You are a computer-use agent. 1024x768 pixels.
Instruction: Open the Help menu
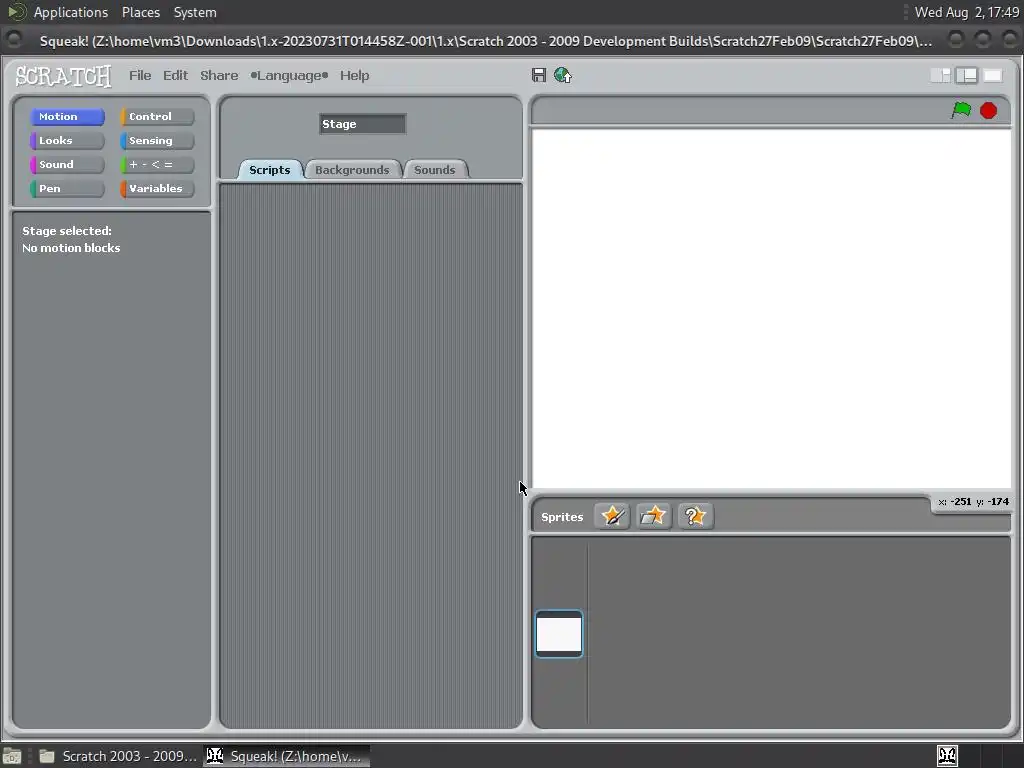[x=355, y=75]
